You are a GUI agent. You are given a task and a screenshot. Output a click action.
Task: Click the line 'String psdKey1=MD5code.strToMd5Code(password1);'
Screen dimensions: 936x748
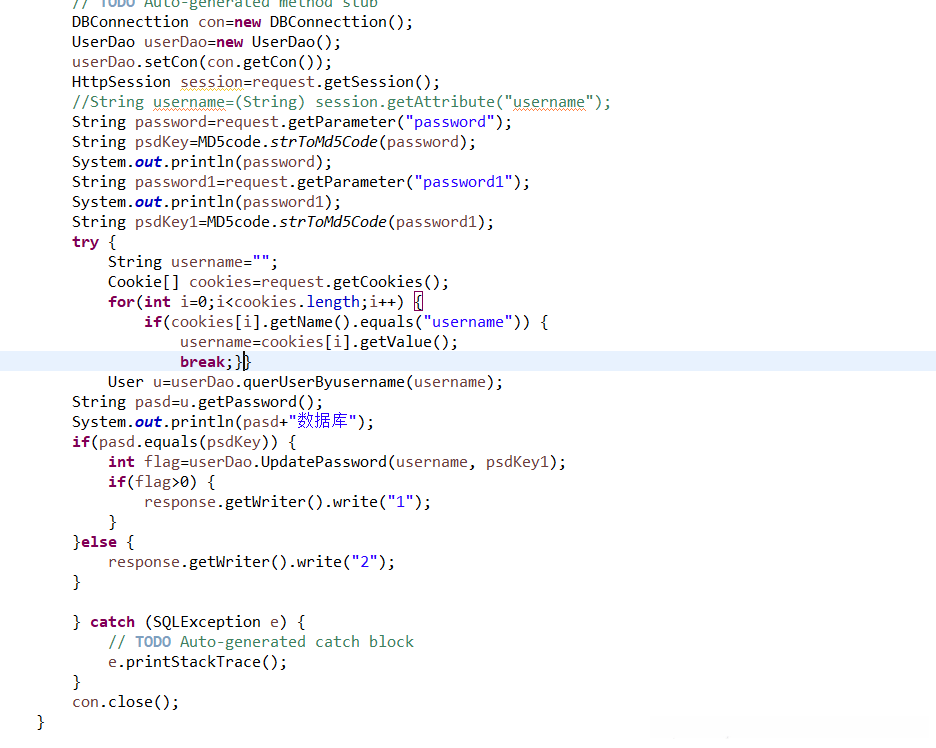coord(283,222)
